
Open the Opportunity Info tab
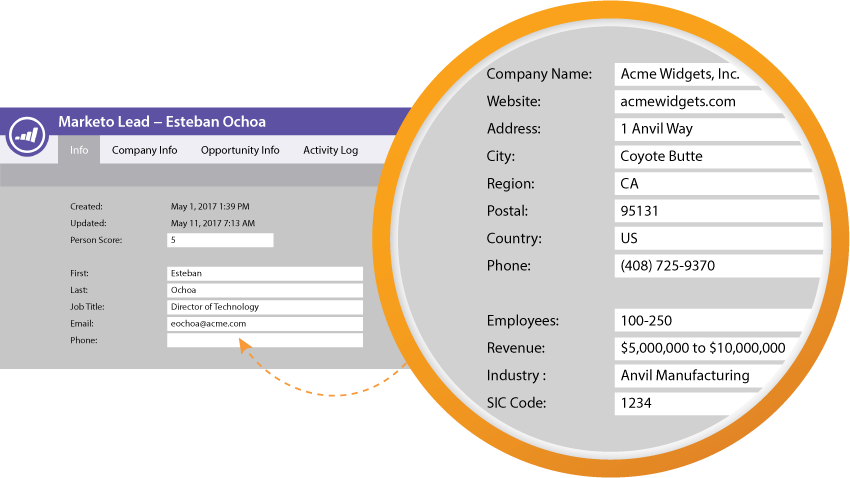[x=240, y=150]
